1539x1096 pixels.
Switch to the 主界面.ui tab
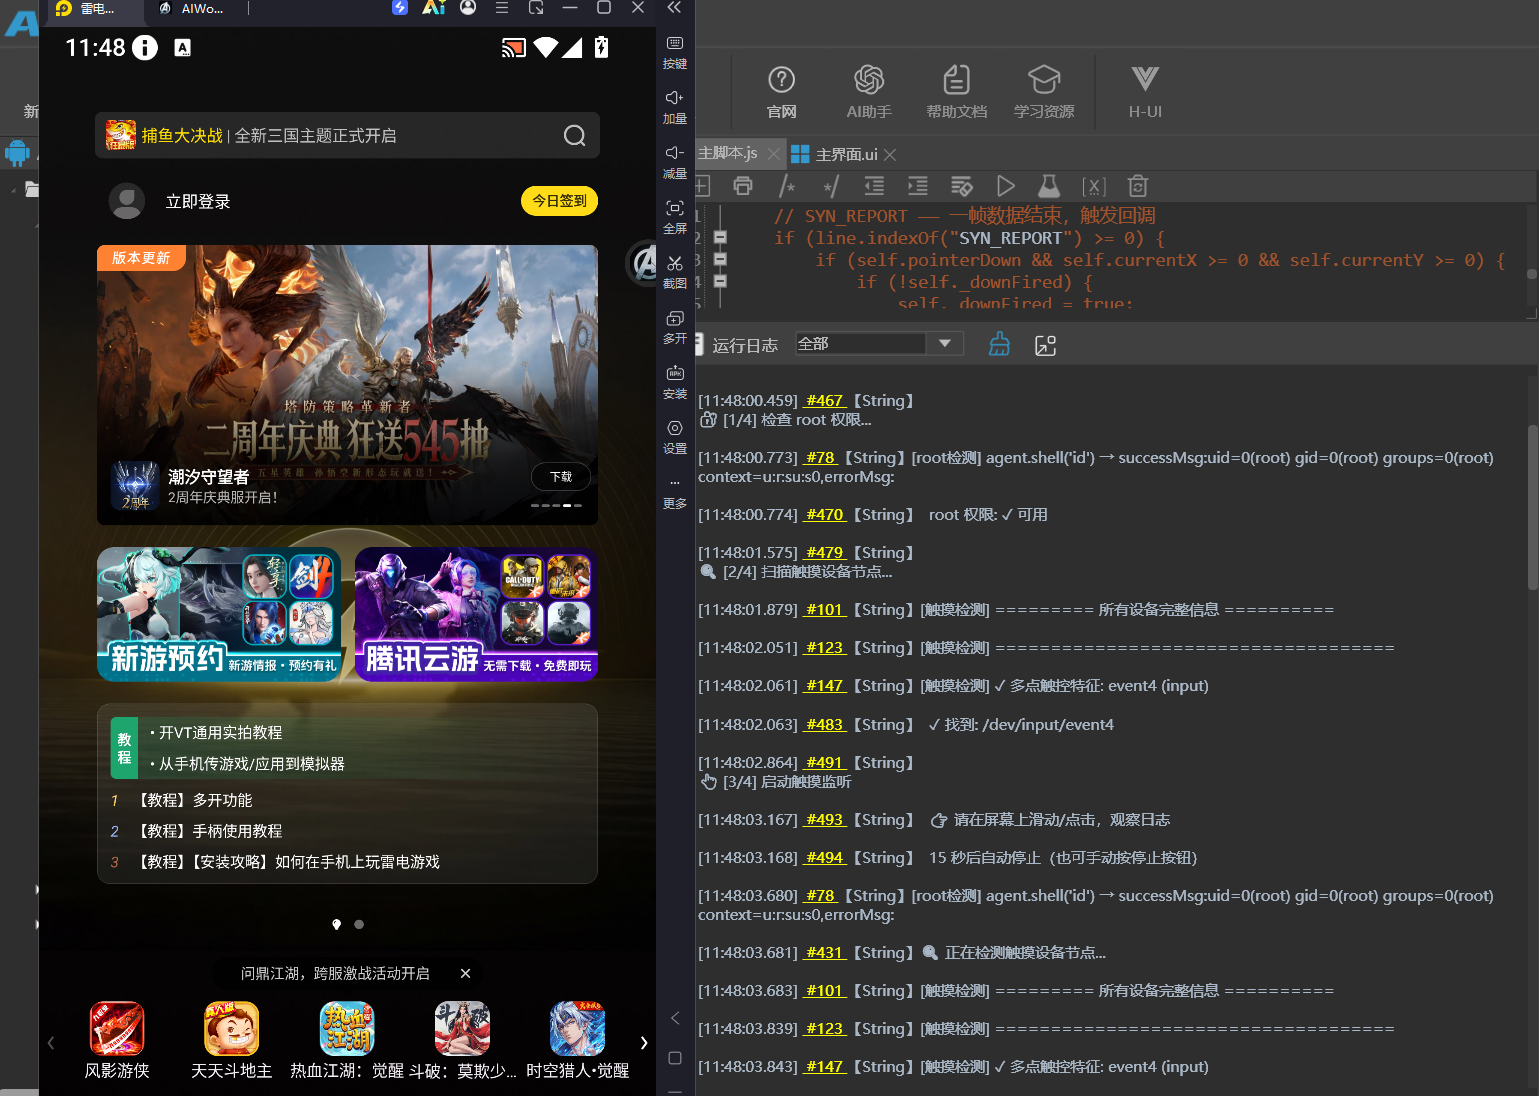click(846, 154)
